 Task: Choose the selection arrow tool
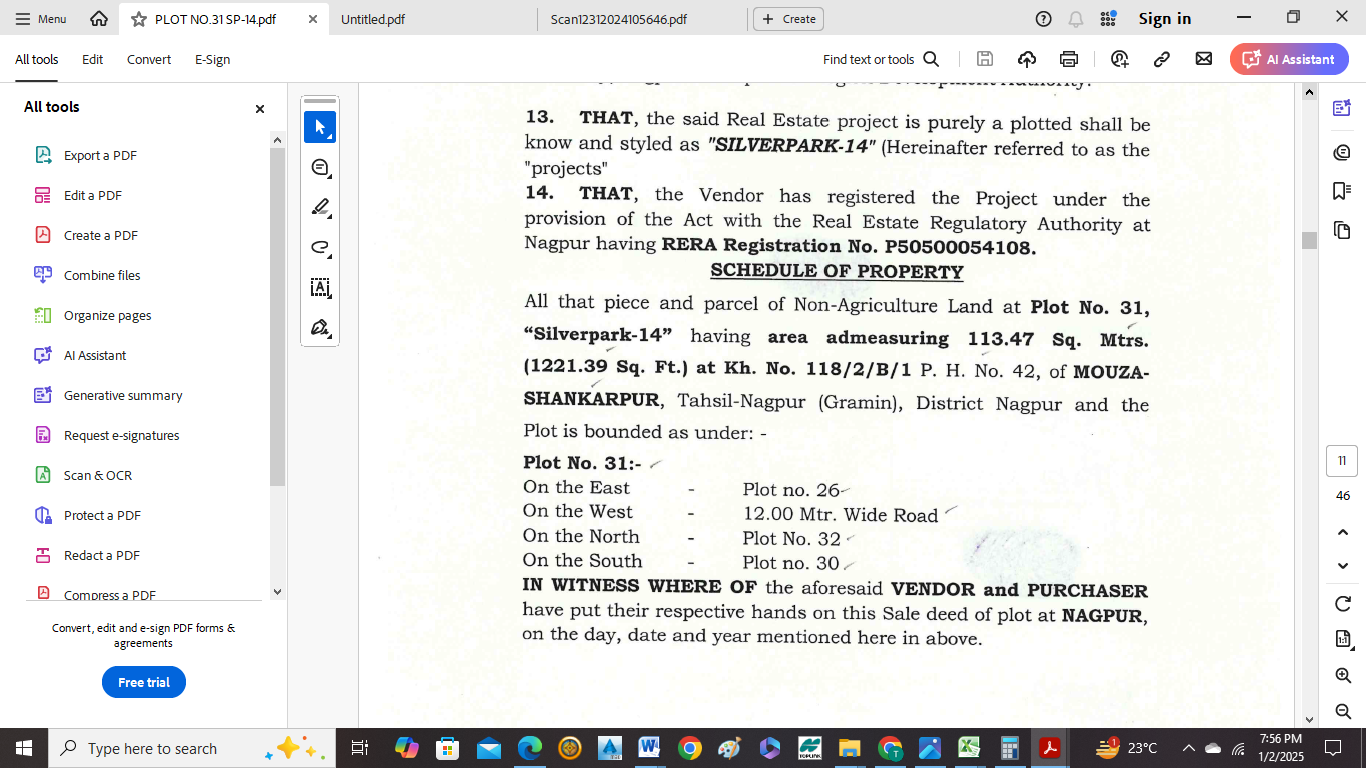point(320,127)
